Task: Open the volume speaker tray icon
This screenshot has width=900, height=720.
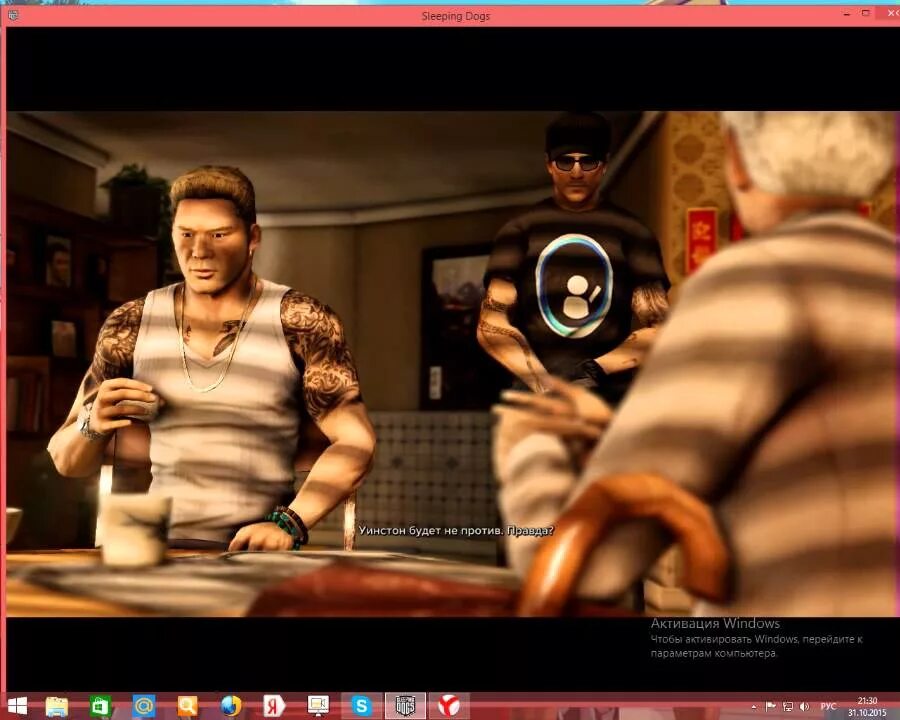Action: 805,706
